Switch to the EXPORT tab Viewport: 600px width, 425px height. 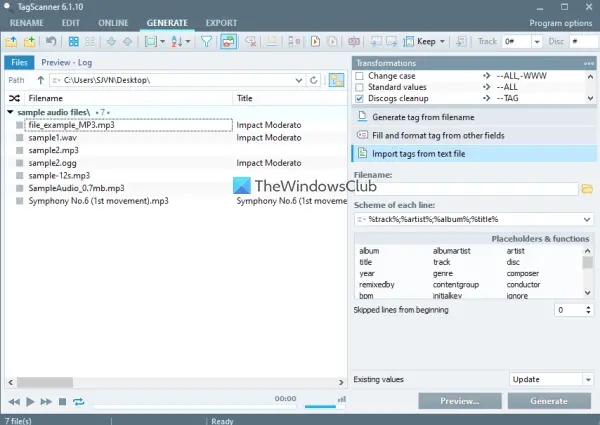coord(222,23)
